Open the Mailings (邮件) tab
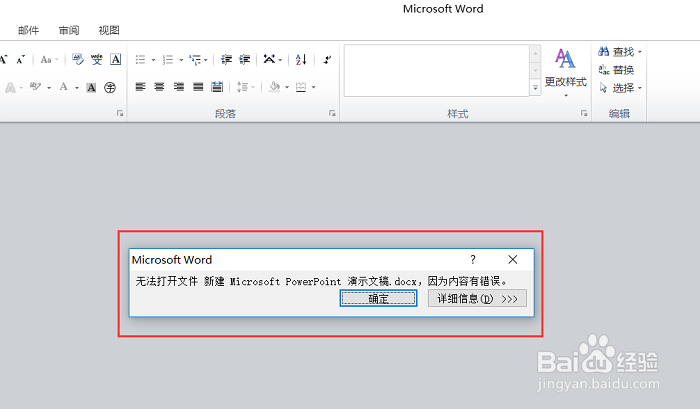This screenshot has height=409, width=700. pyautogui.click(x=29, y=30)
